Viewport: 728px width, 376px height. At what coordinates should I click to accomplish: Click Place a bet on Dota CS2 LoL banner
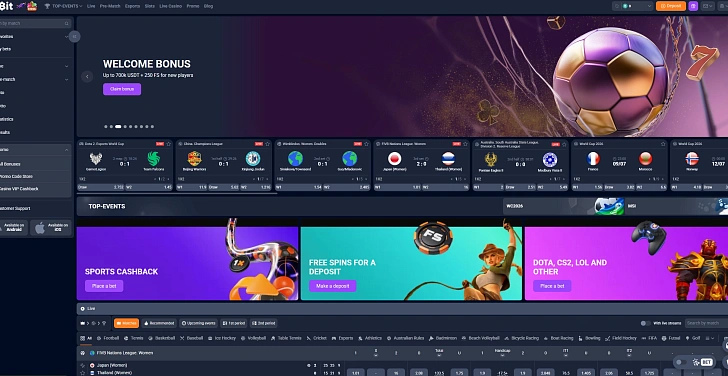[552, 286]
